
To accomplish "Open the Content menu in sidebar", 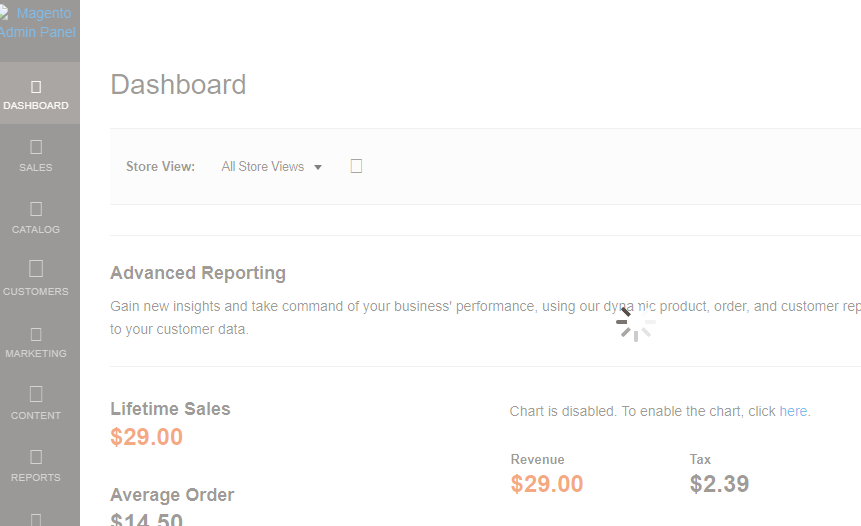I will pos(36,404).
